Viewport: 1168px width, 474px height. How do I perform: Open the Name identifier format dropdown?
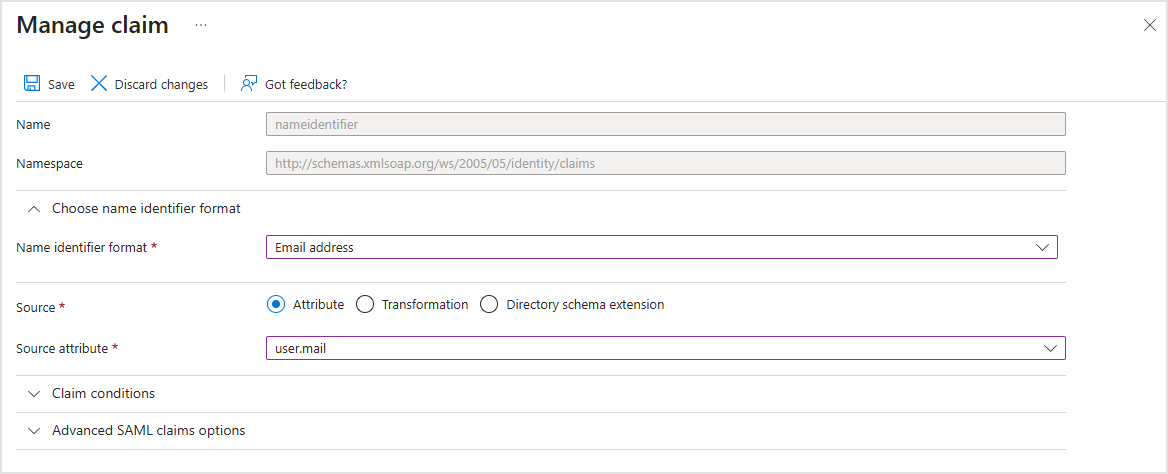coord(661,247)
